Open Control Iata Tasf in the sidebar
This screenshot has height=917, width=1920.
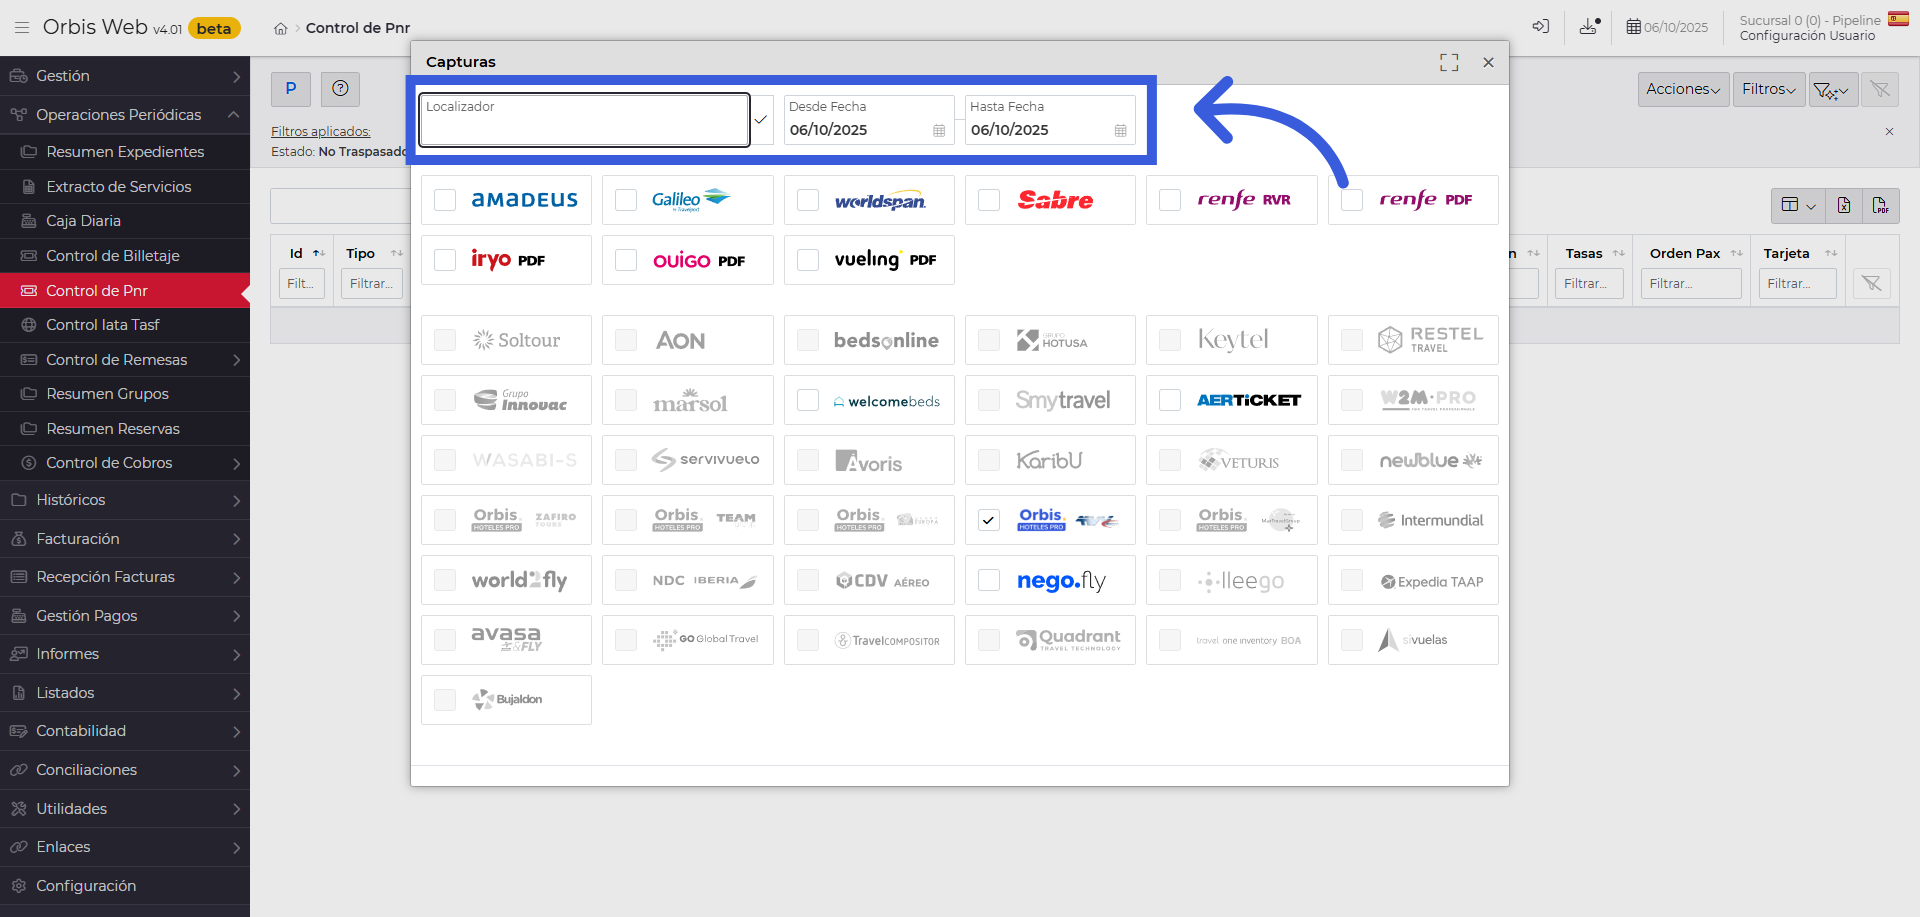point(125,325)
